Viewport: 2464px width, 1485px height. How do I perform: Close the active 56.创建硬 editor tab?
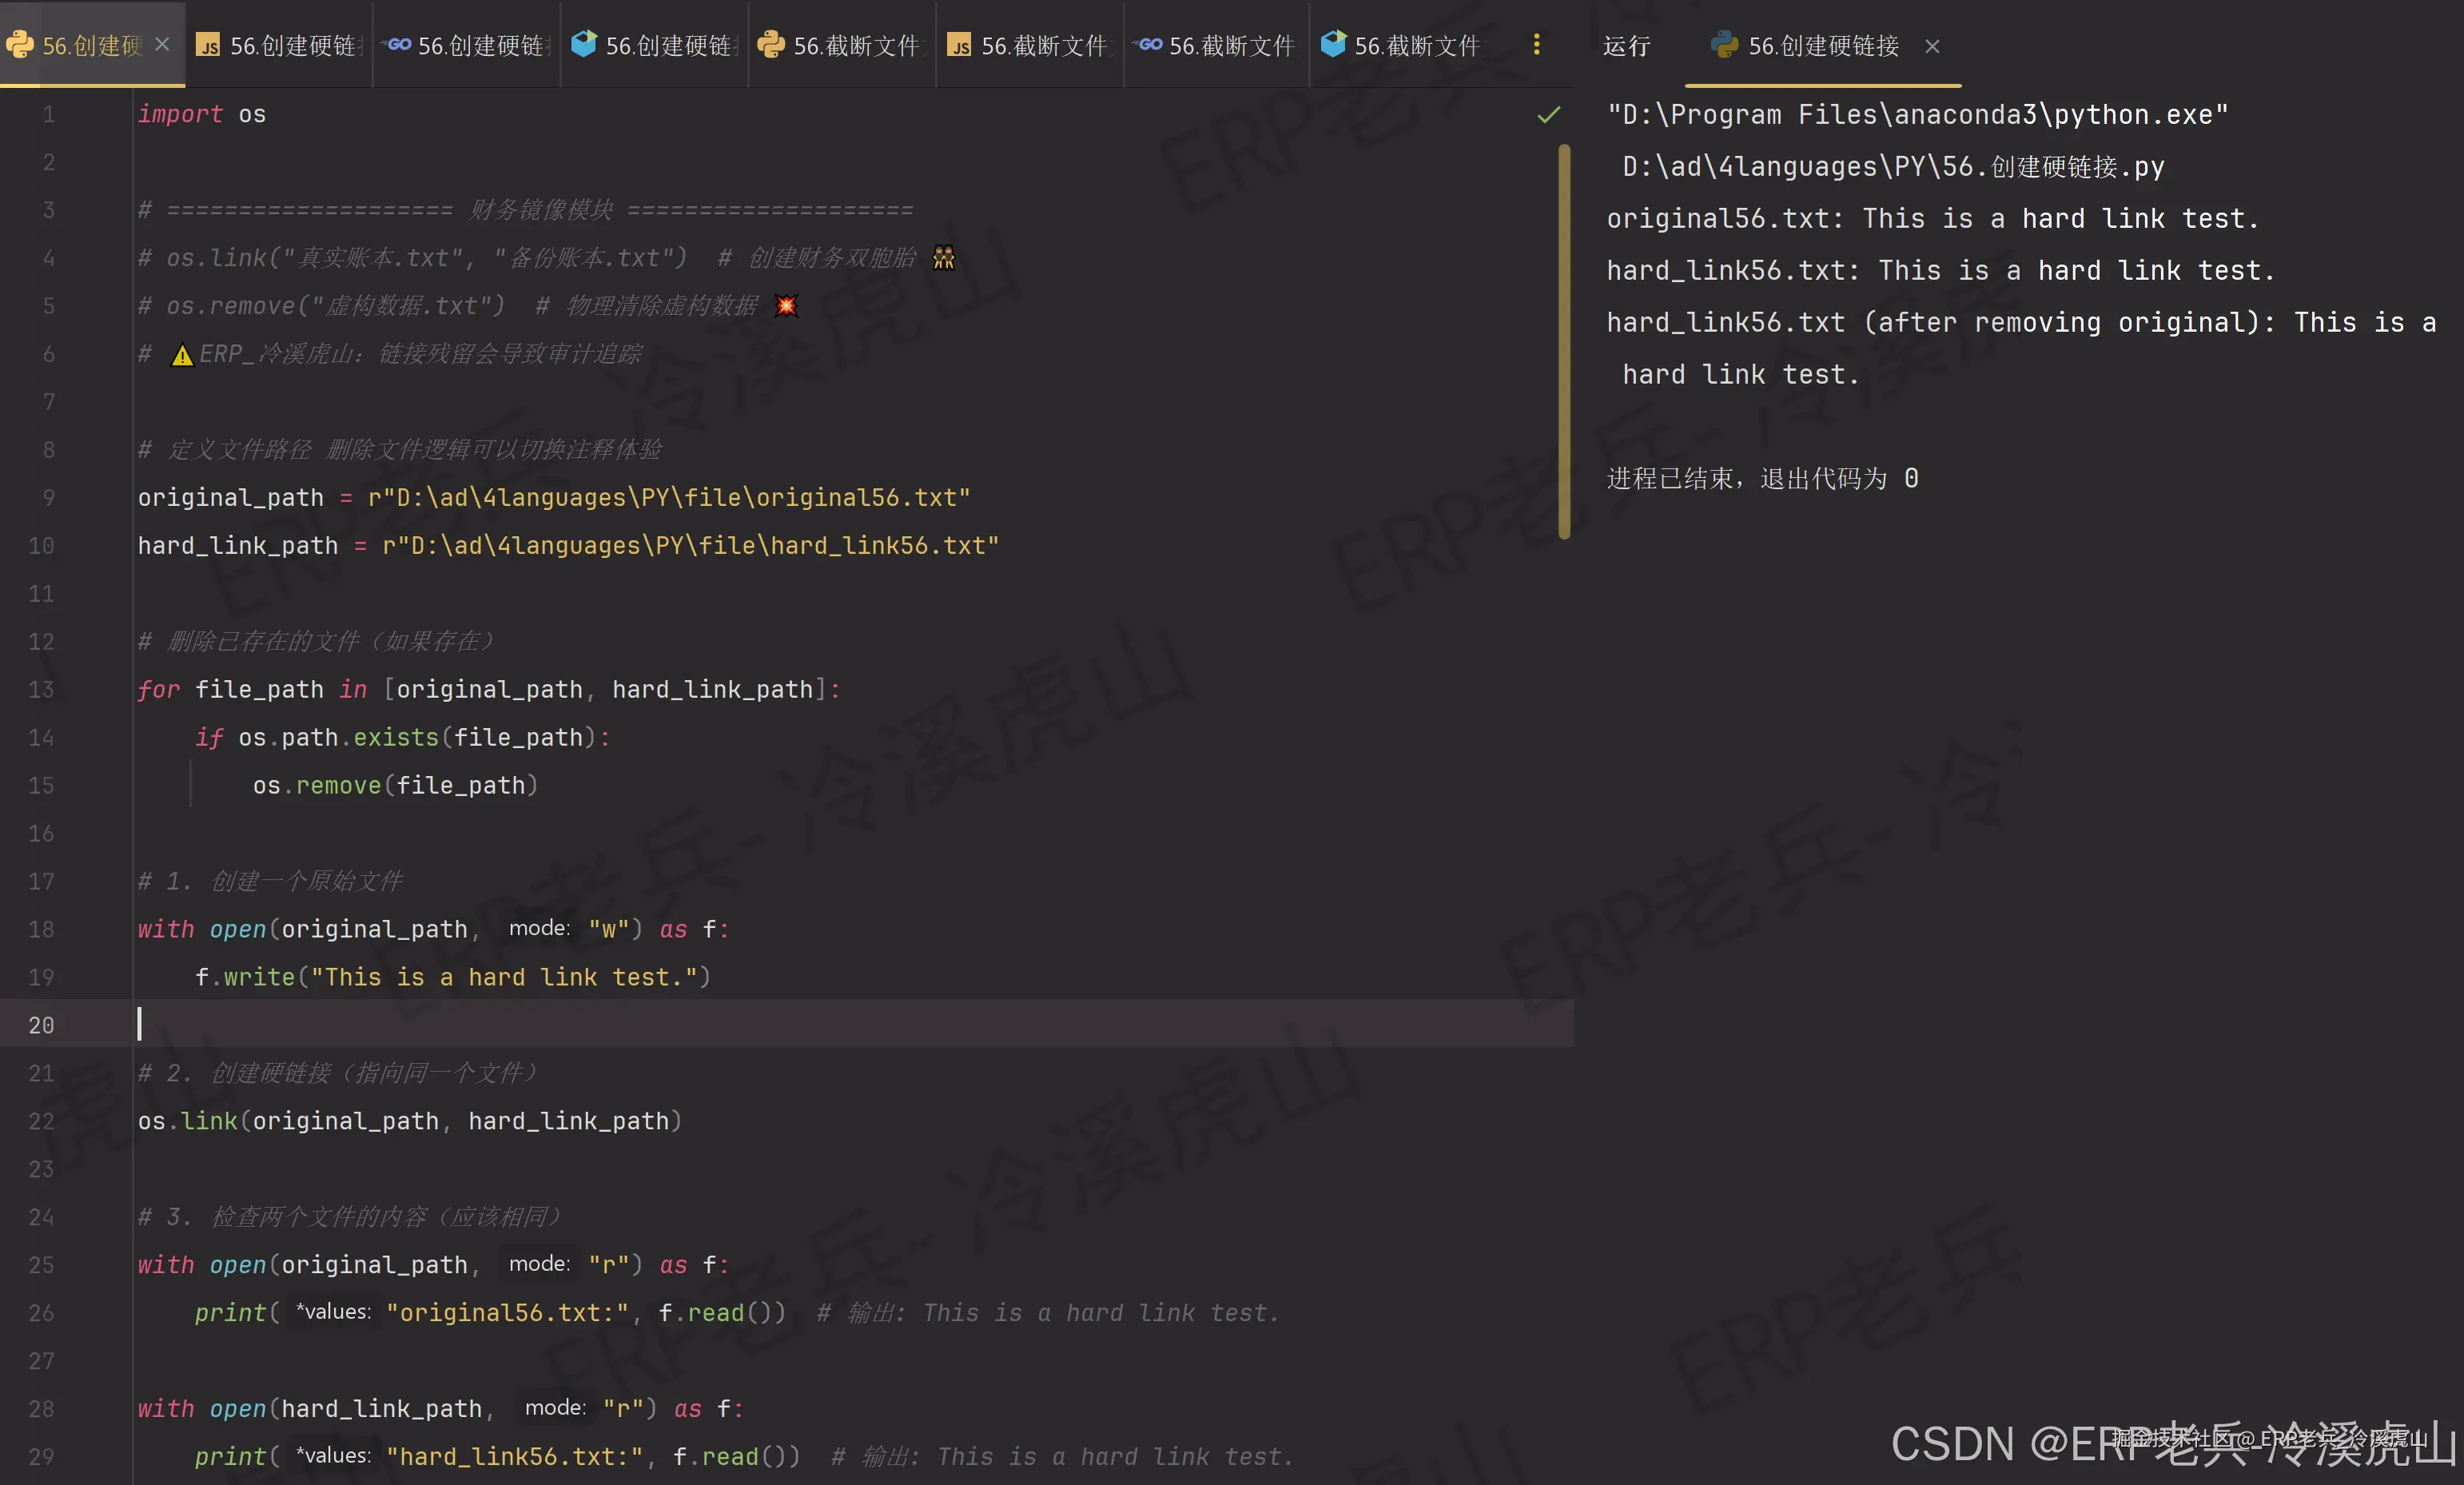click(163, 44)
